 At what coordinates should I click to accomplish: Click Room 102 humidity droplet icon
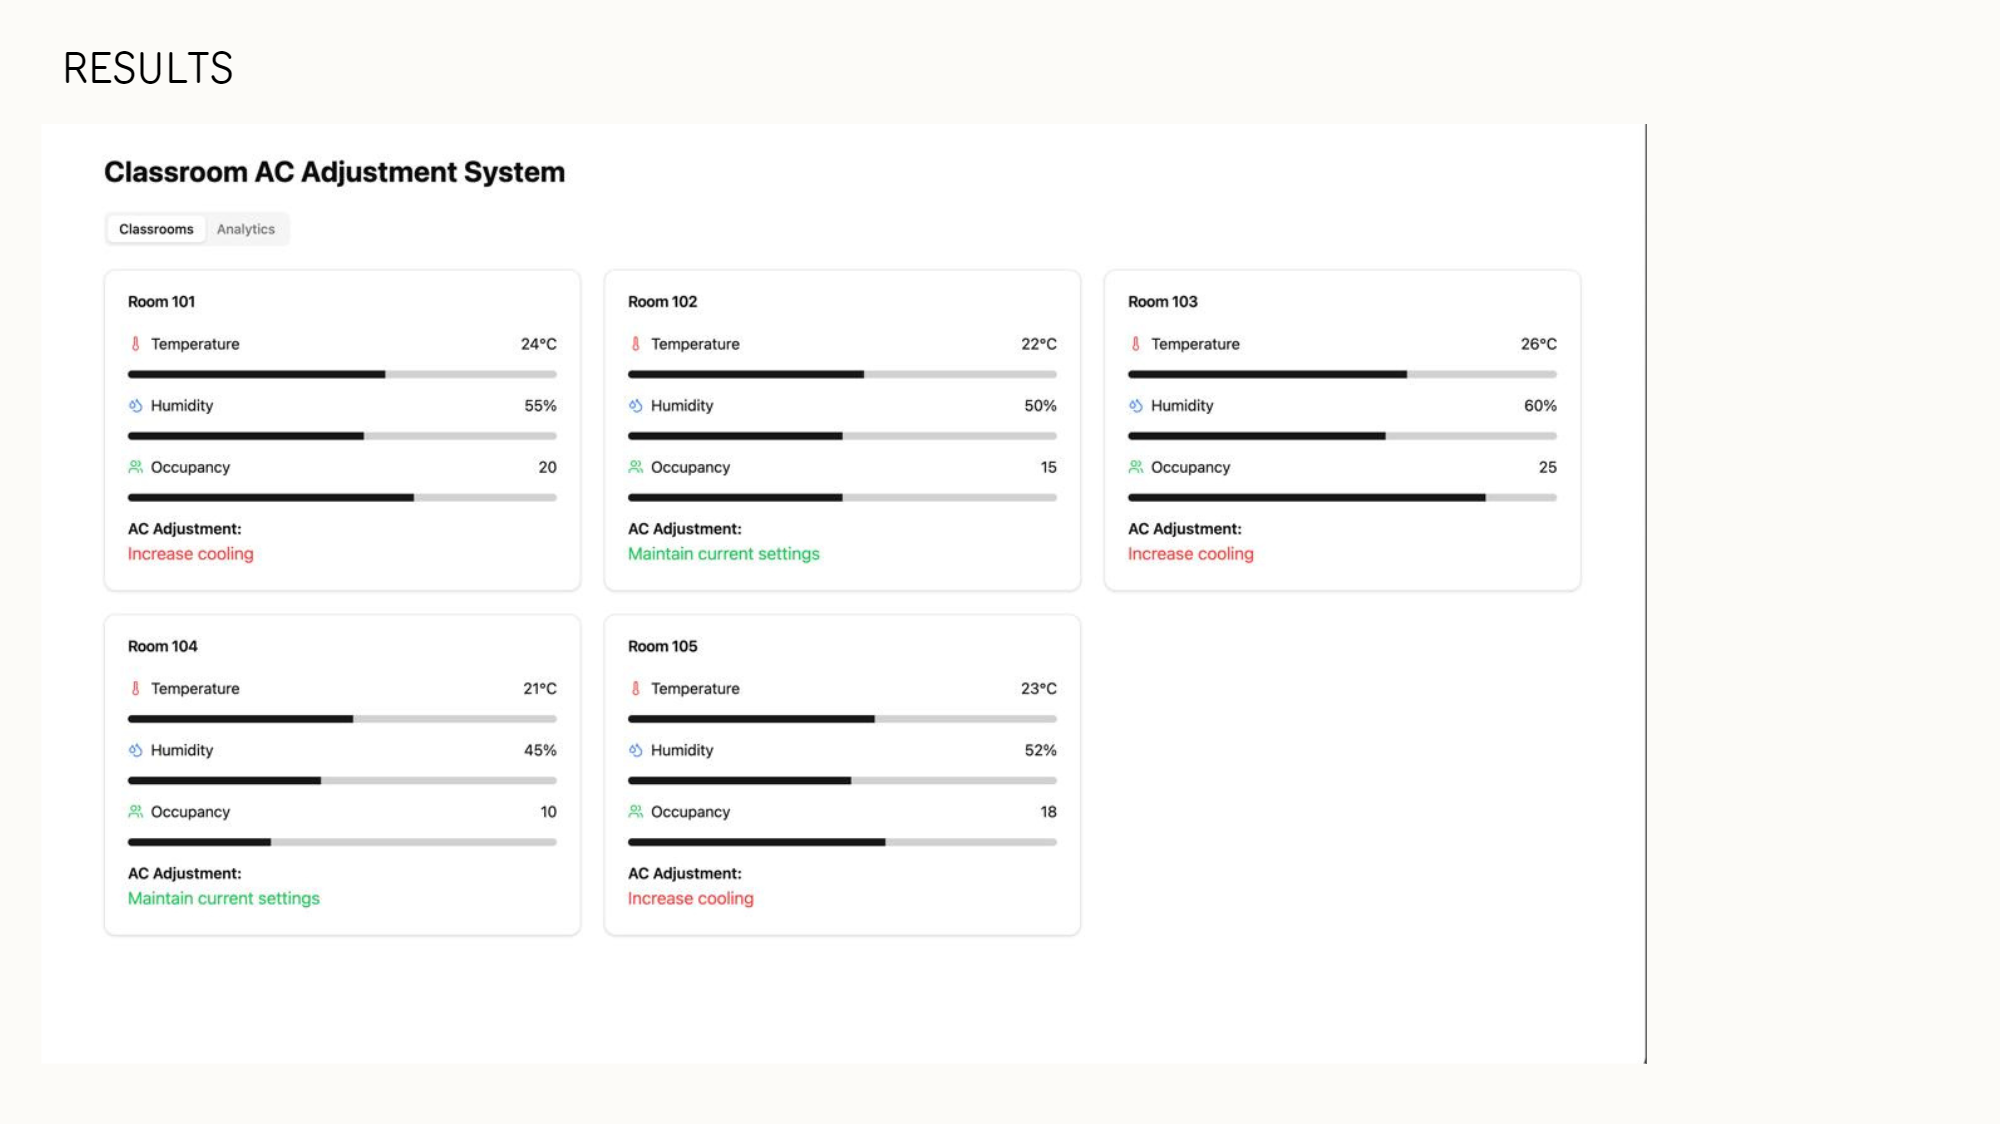tap(636, 406)
